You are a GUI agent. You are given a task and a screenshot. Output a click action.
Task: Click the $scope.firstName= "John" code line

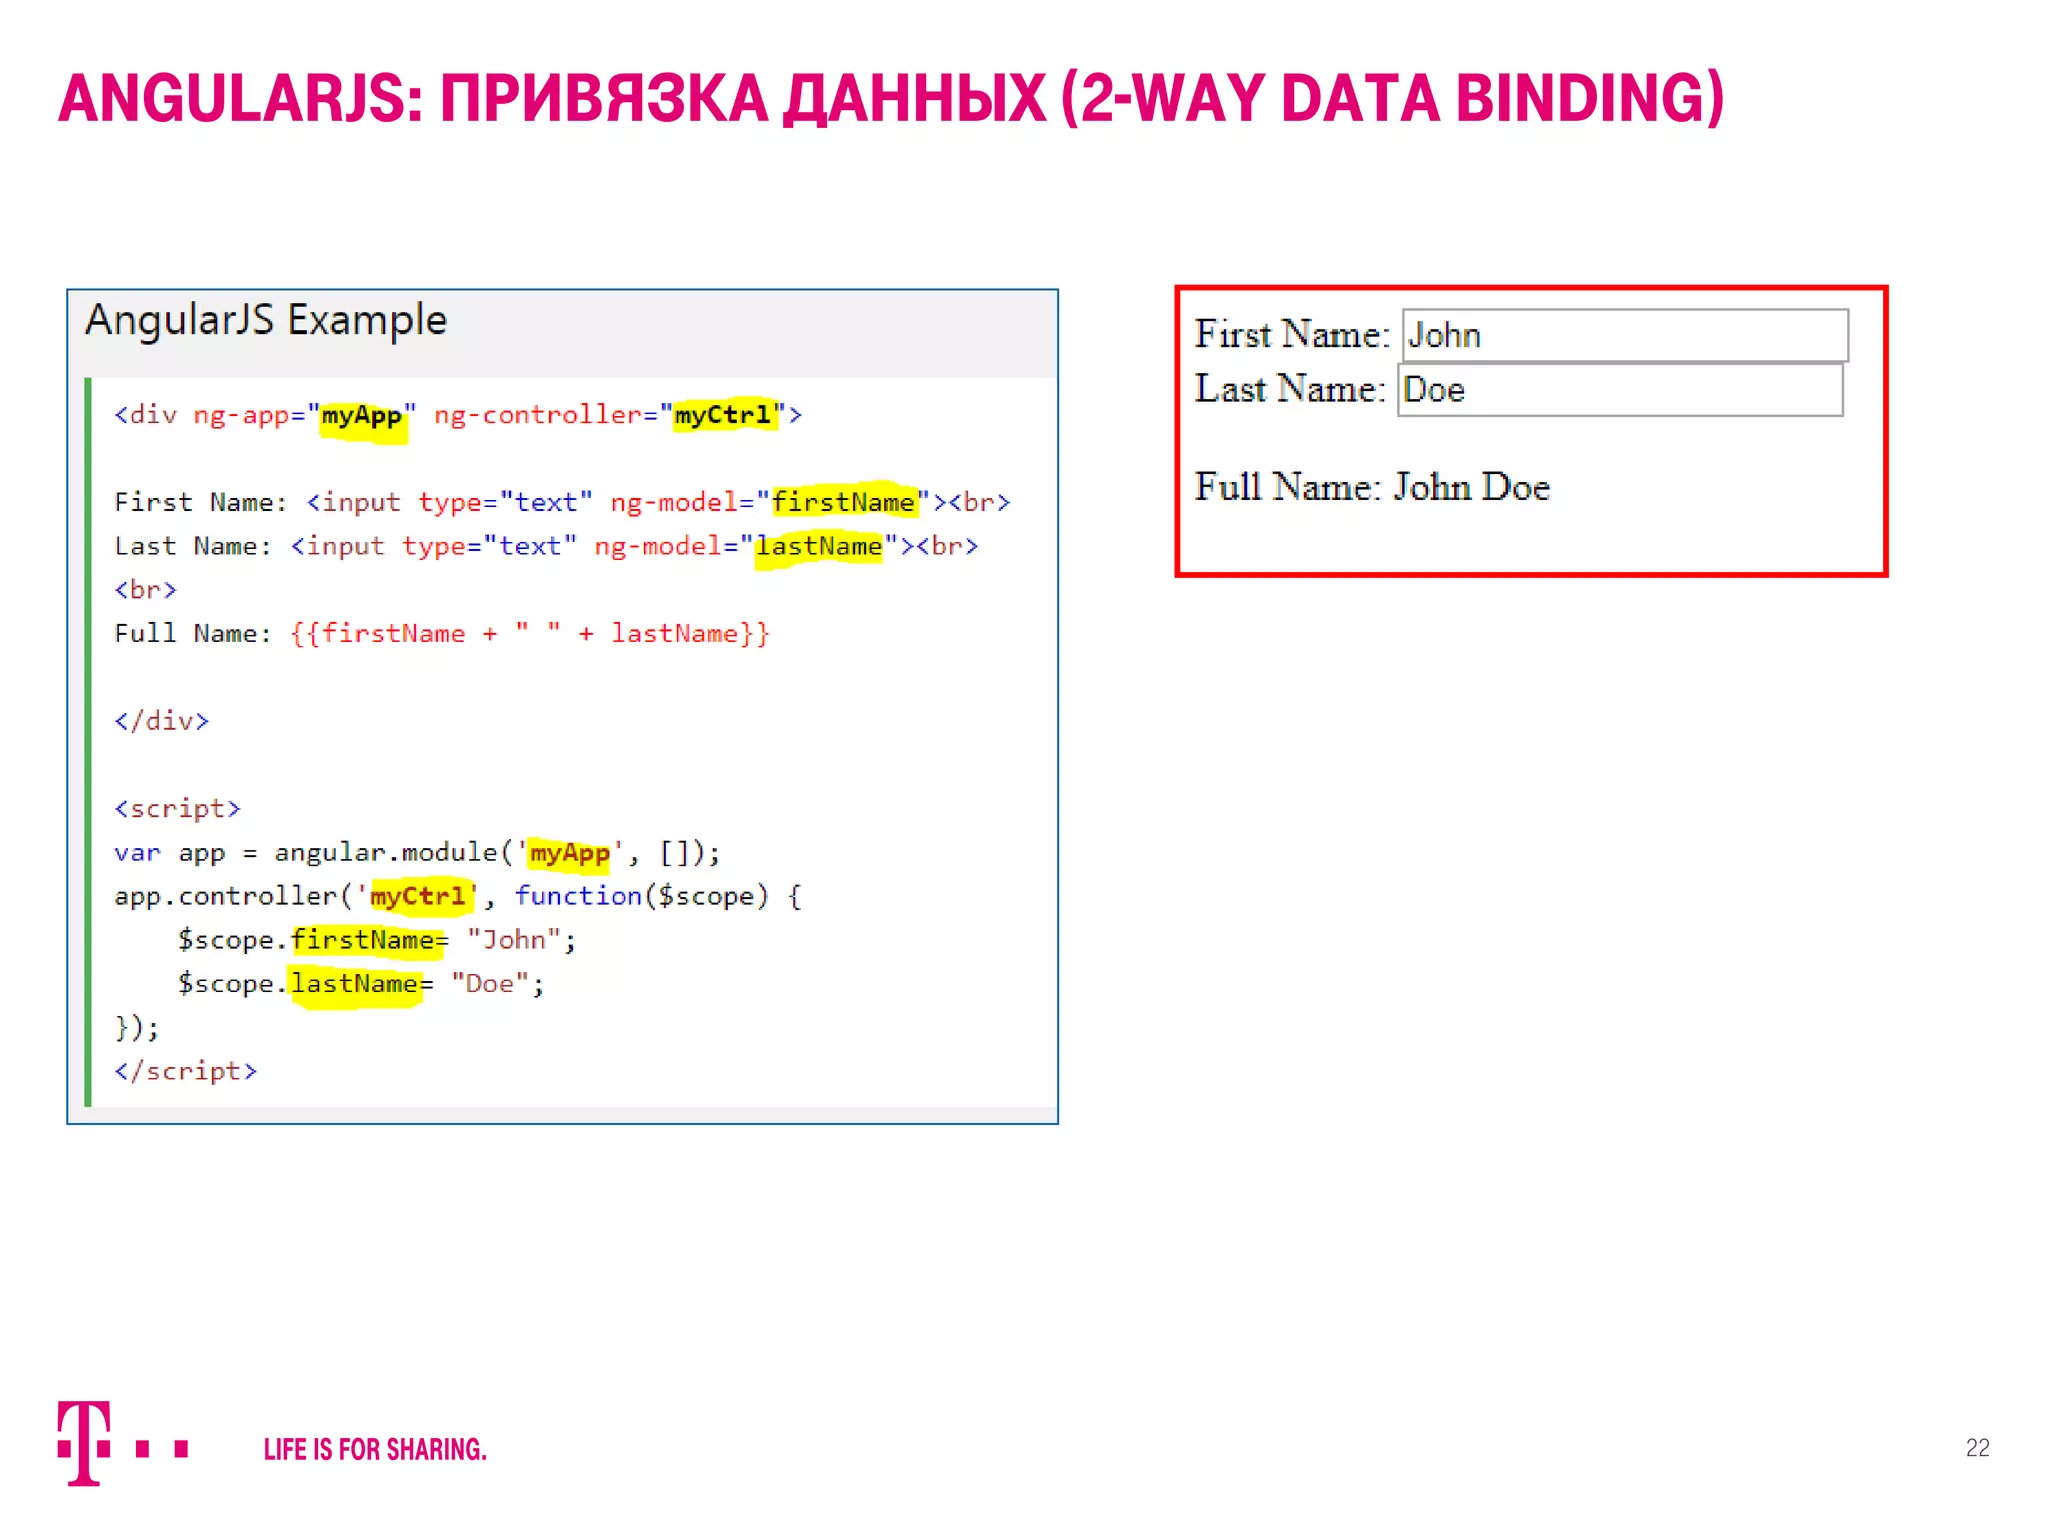(x=377, y=940)
